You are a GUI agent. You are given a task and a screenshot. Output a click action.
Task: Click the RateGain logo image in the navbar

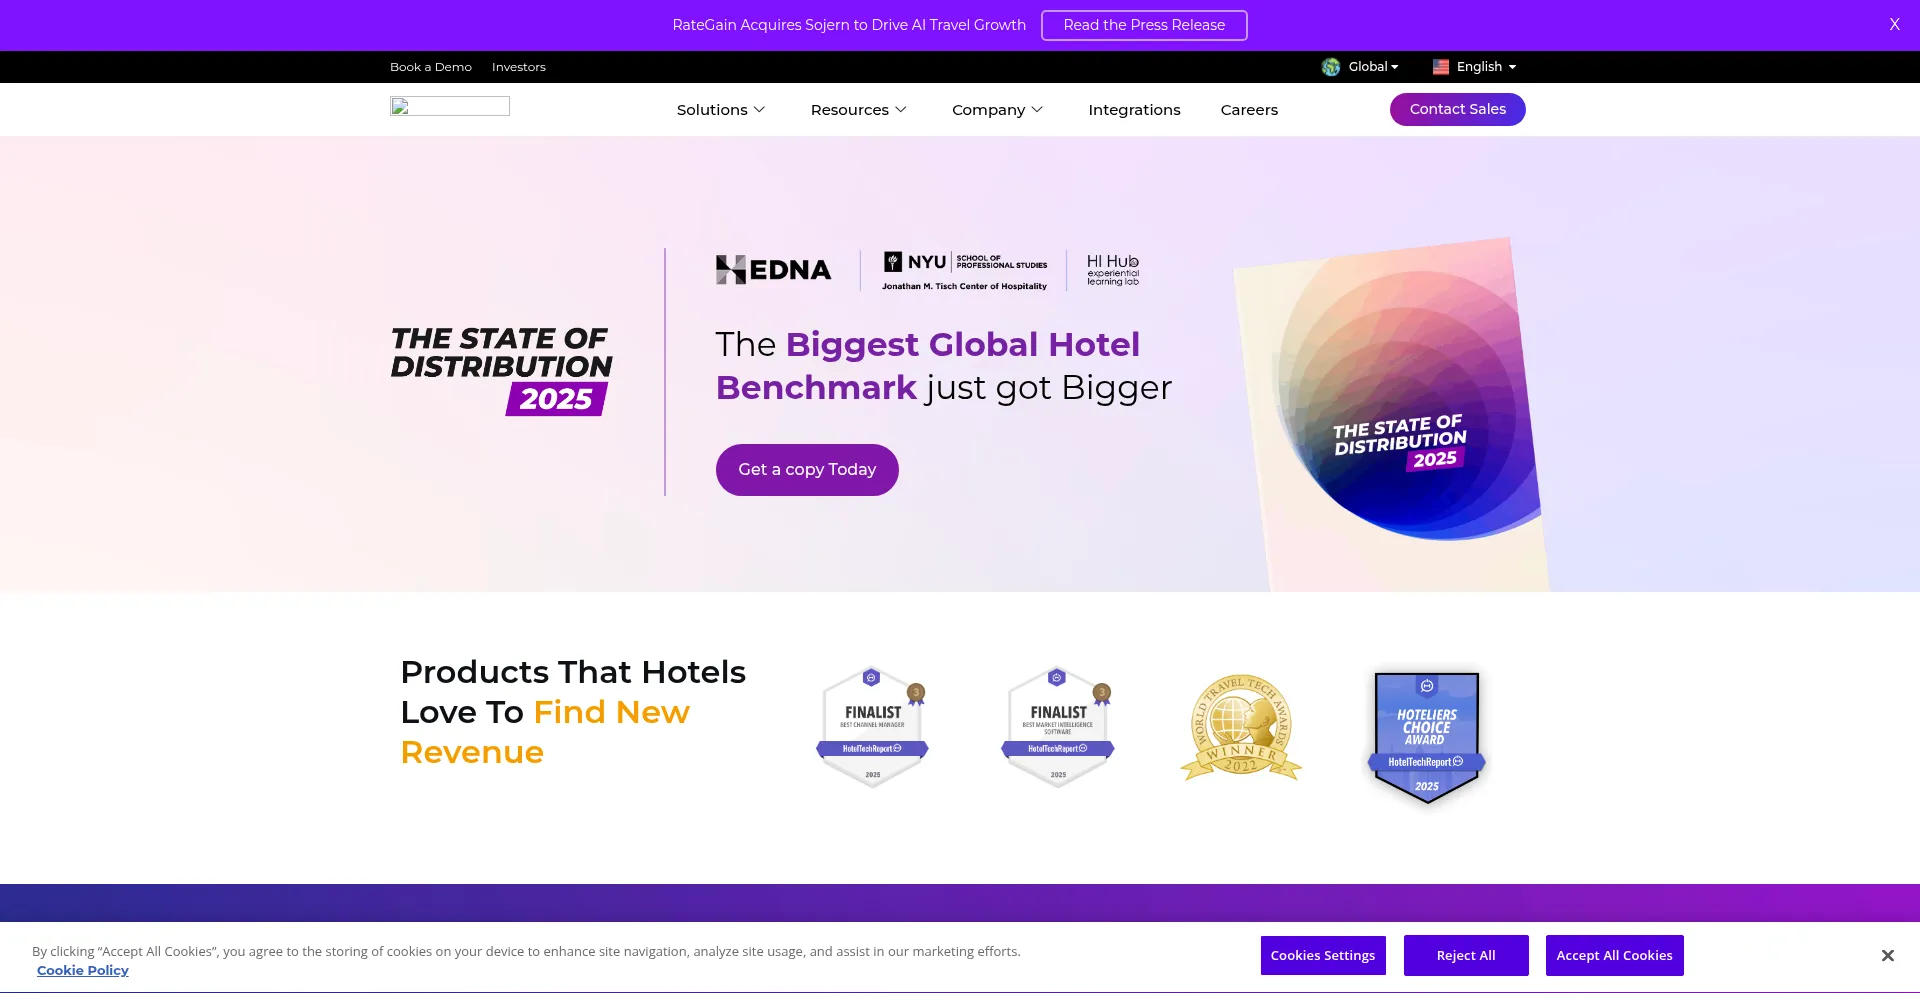click(x=450, y=106)
